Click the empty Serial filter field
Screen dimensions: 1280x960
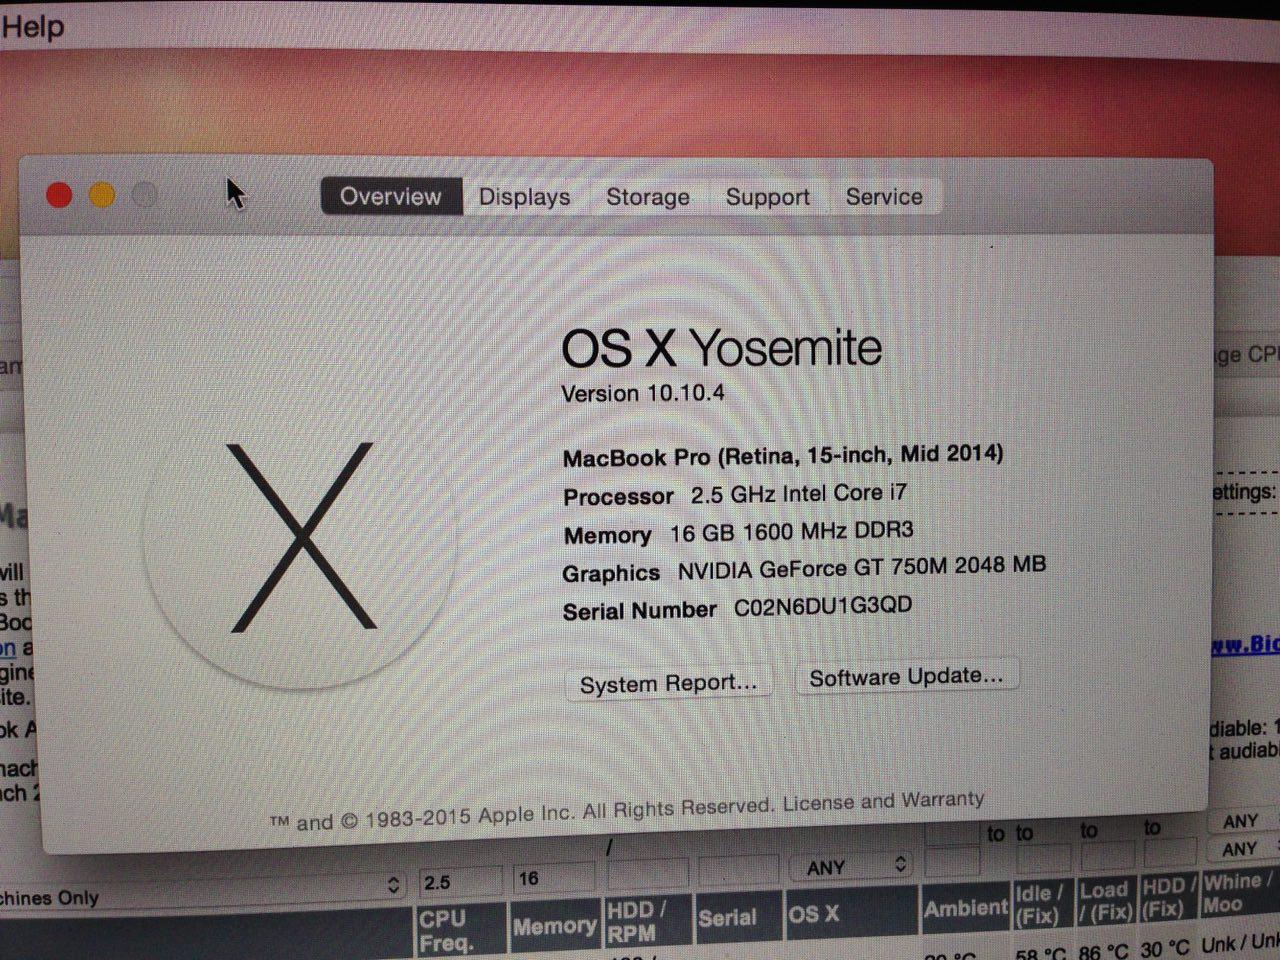point(738,872)
